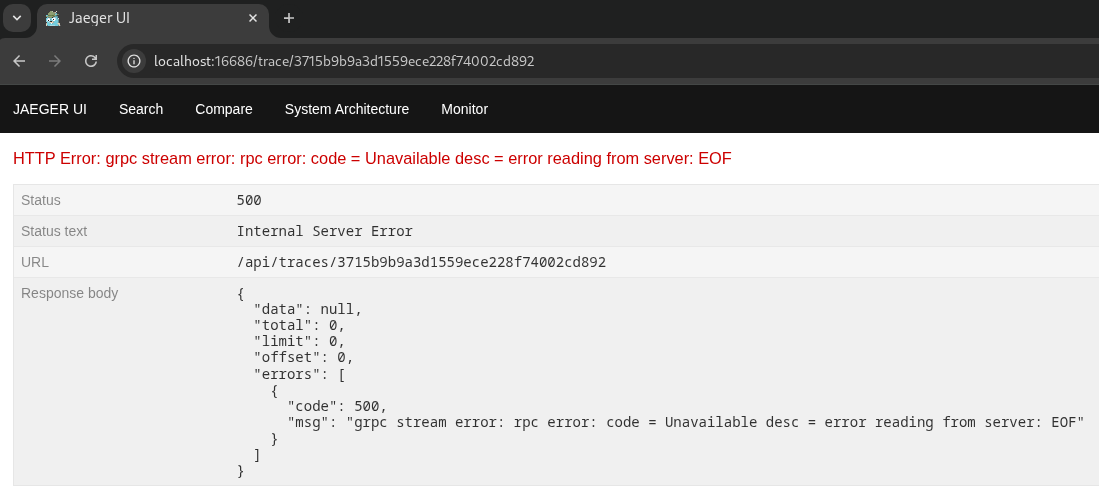The width and height of the screenshot is (1099, 493).
Task: Click the Jaeger UI tab favicon
Action: coord(53,18)
